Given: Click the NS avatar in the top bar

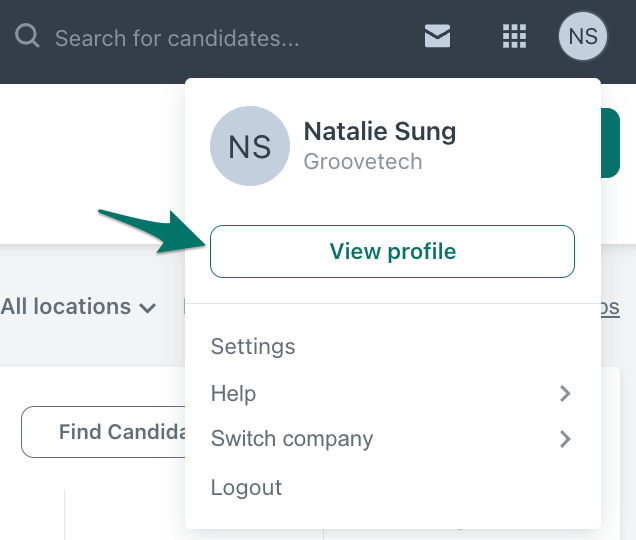Looking at the screenshot, I should coord(583,38).
